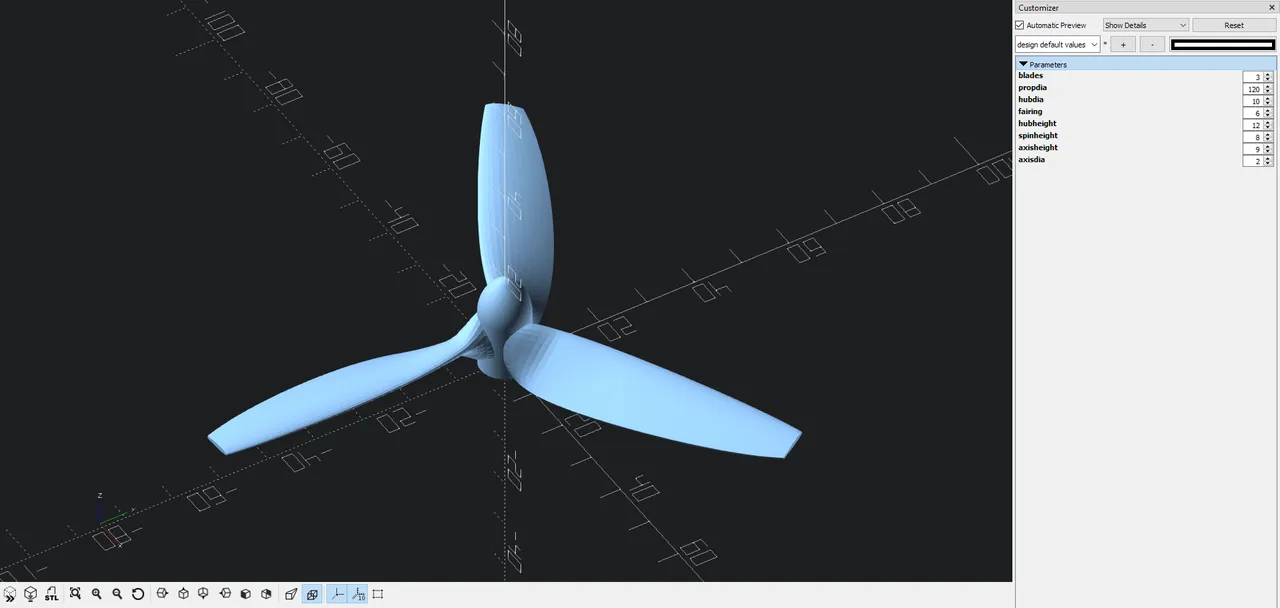The width and height of the screenshot is (1280, 608).
Task: Toggle show edges display
Action: [x=377, y=593]
